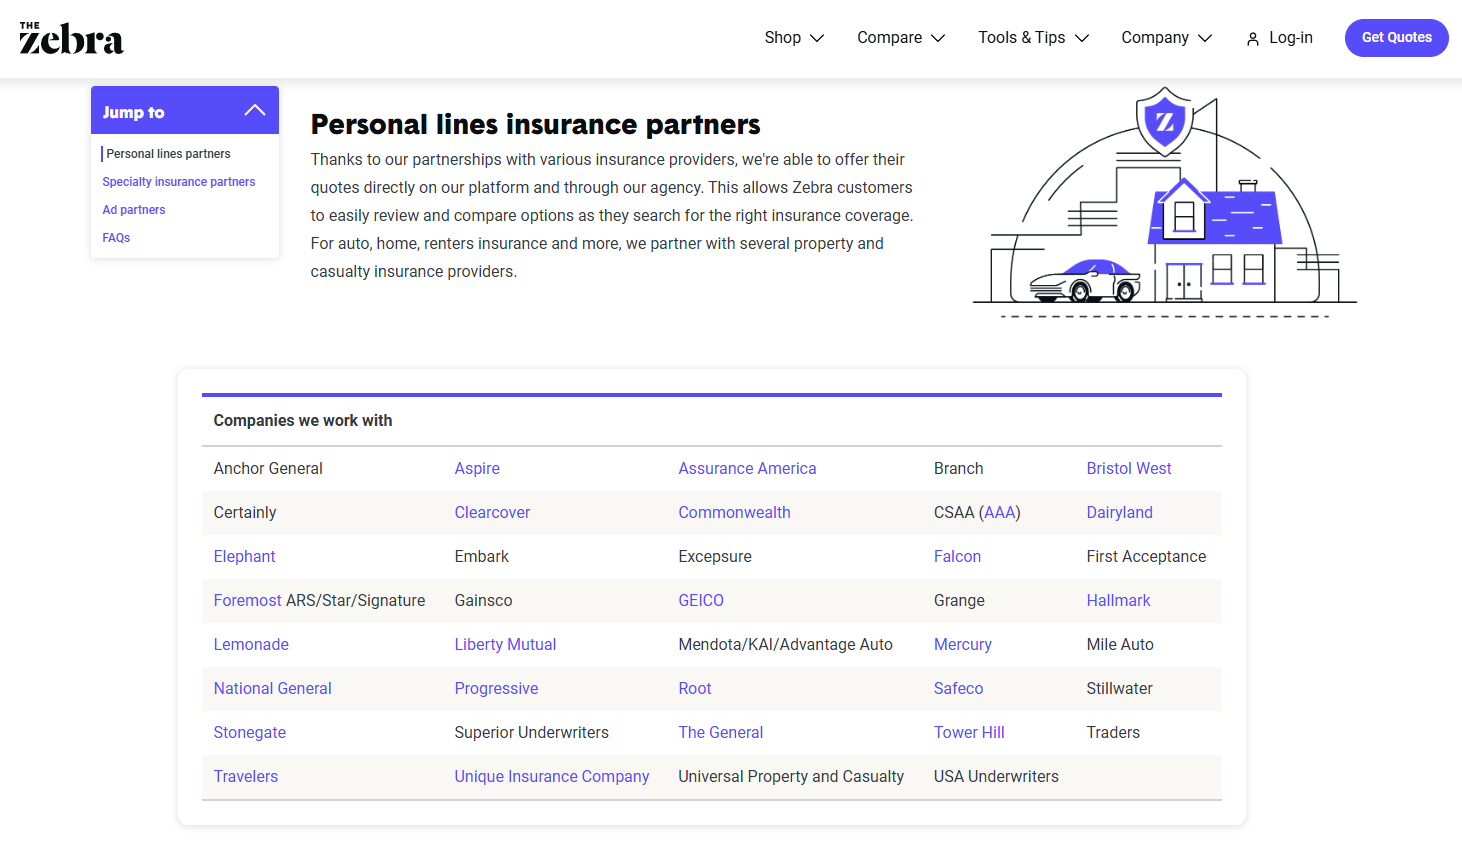
Task: Open the GEICO partner link
Action: point(701,600)
